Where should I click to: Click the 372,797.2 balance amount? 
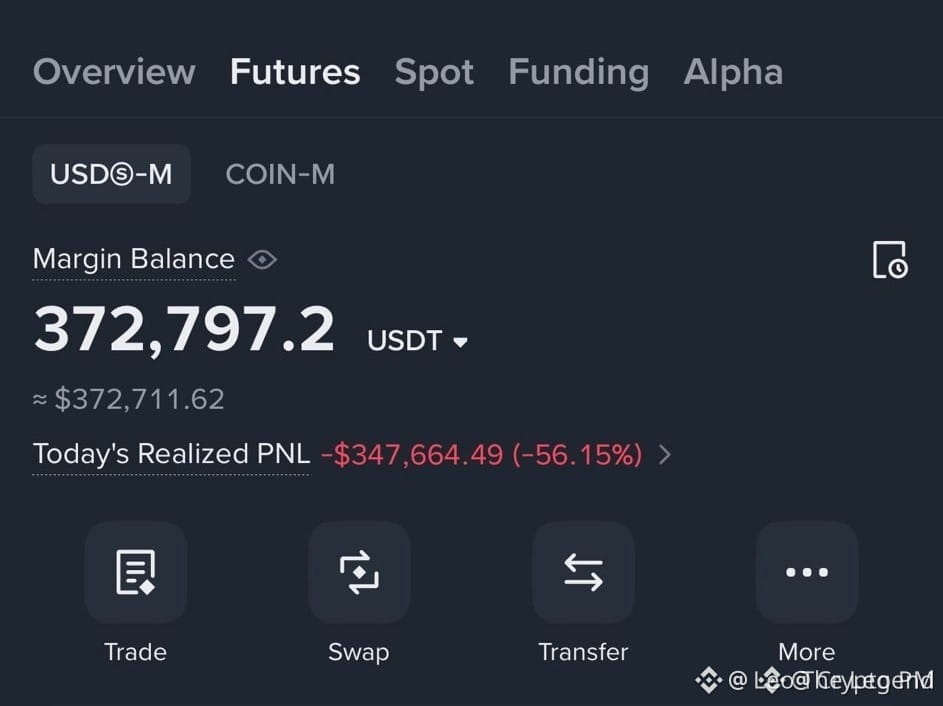coord(184,329)
